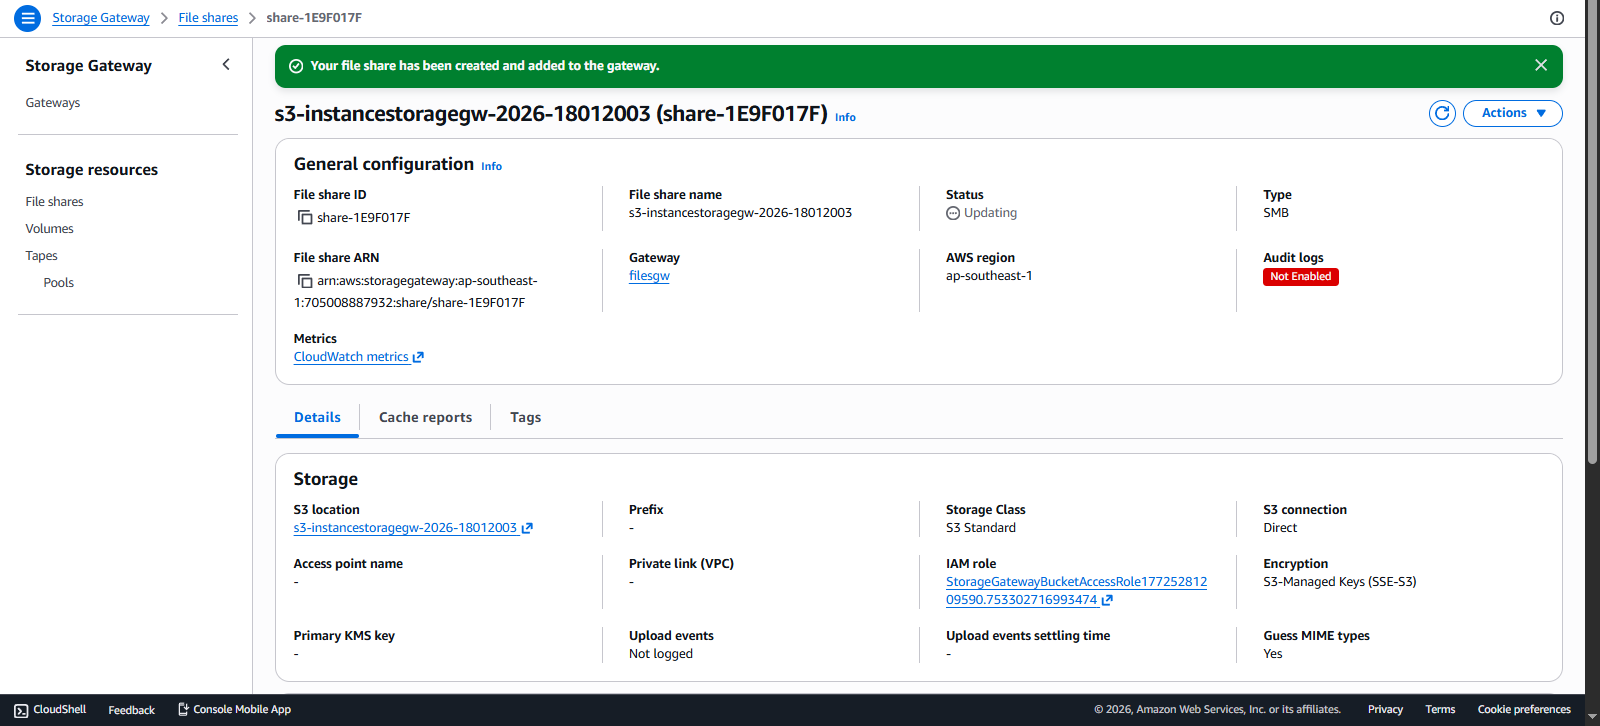Open Volumes in the sidebar

(50, 229)
